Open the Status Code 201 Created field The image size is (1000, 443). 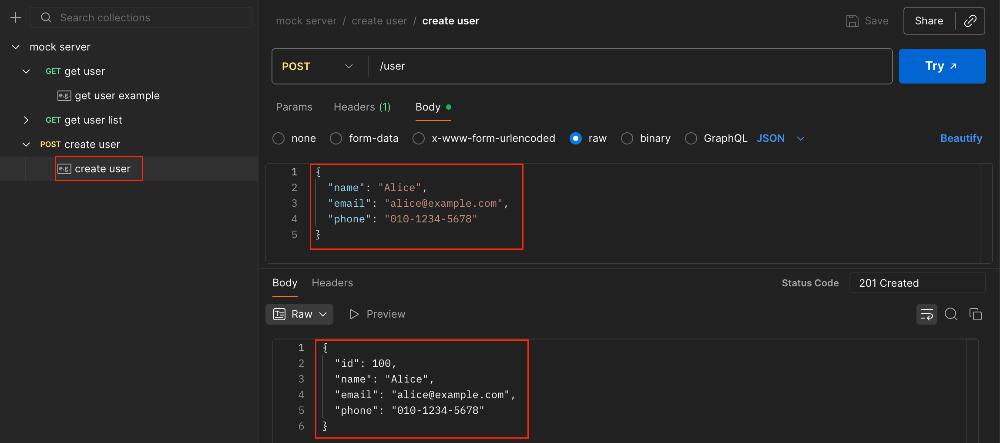pos(917,283)
